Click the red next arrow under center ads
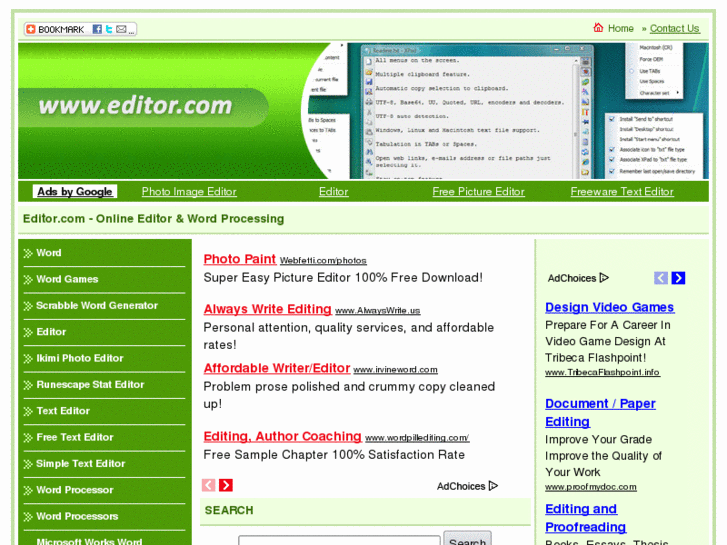This screenshot has height=545, width=727. pos(226,485)
